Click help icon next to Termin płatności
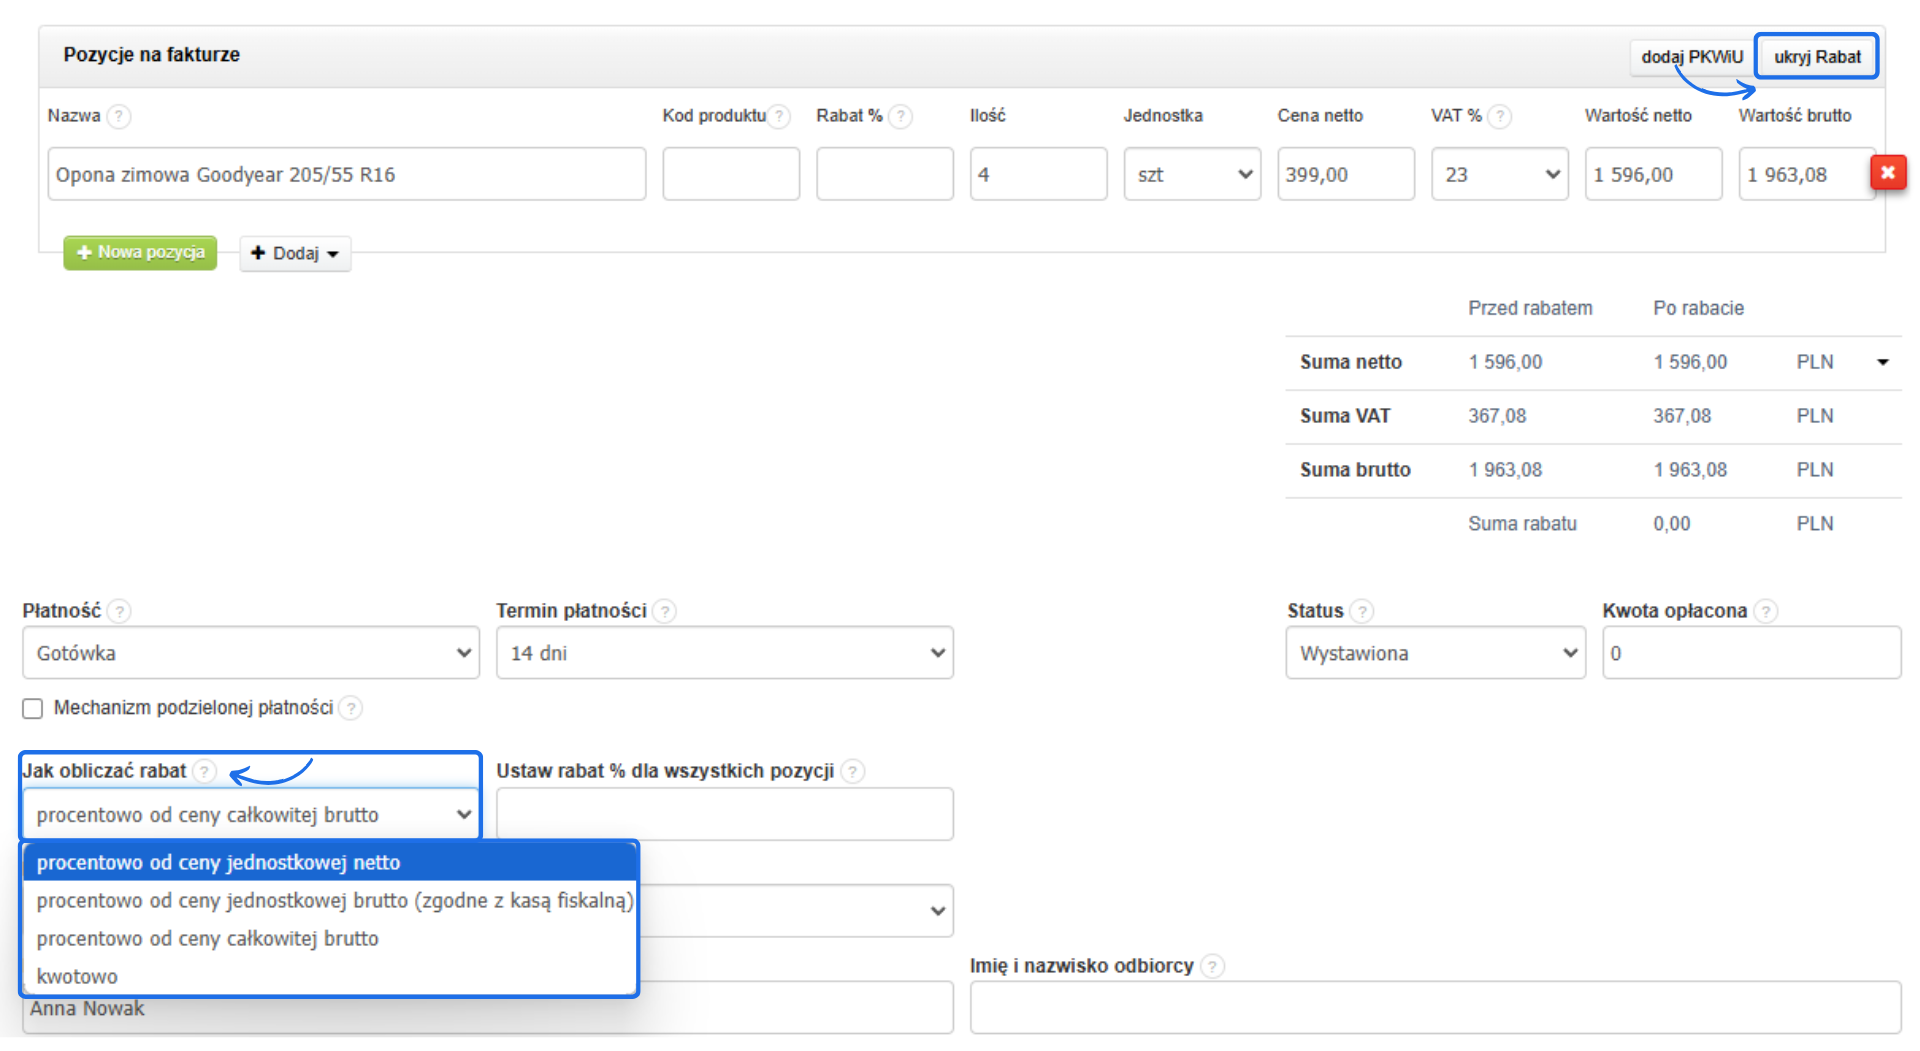 665,611
